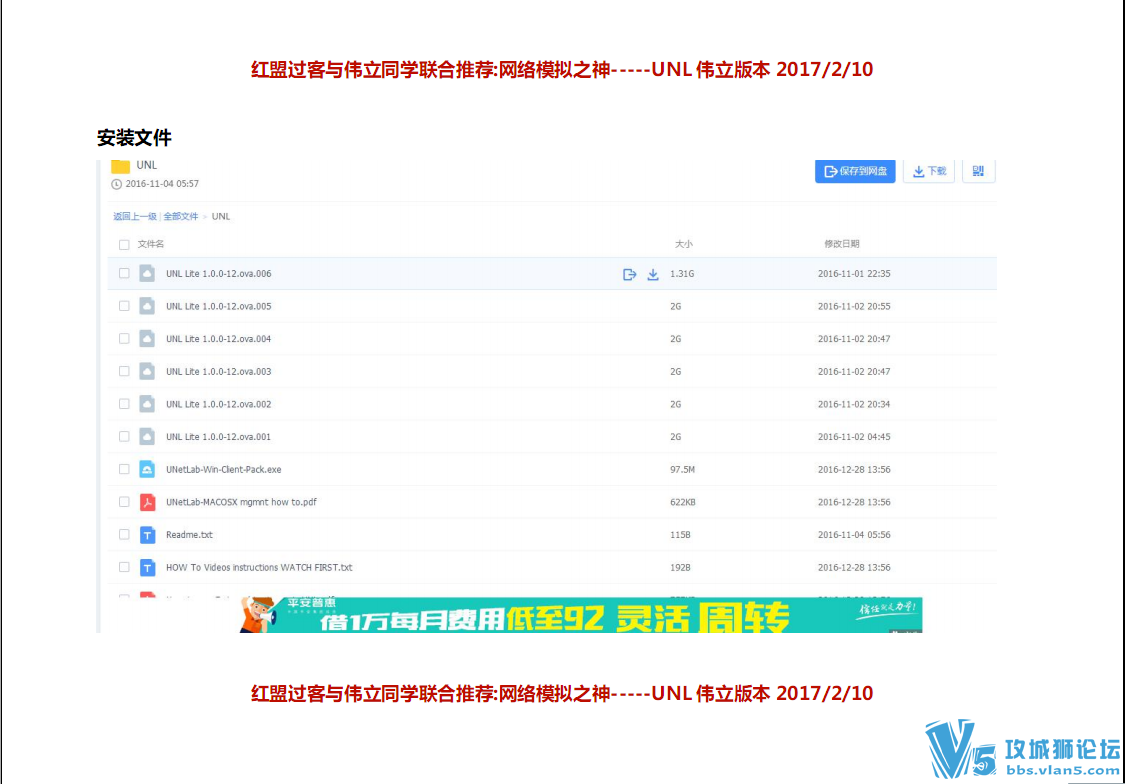Open HOW To Videos instructions WATCH FIRST.txt
Viewport: 1125px width, 784px height.
point(259,567)
